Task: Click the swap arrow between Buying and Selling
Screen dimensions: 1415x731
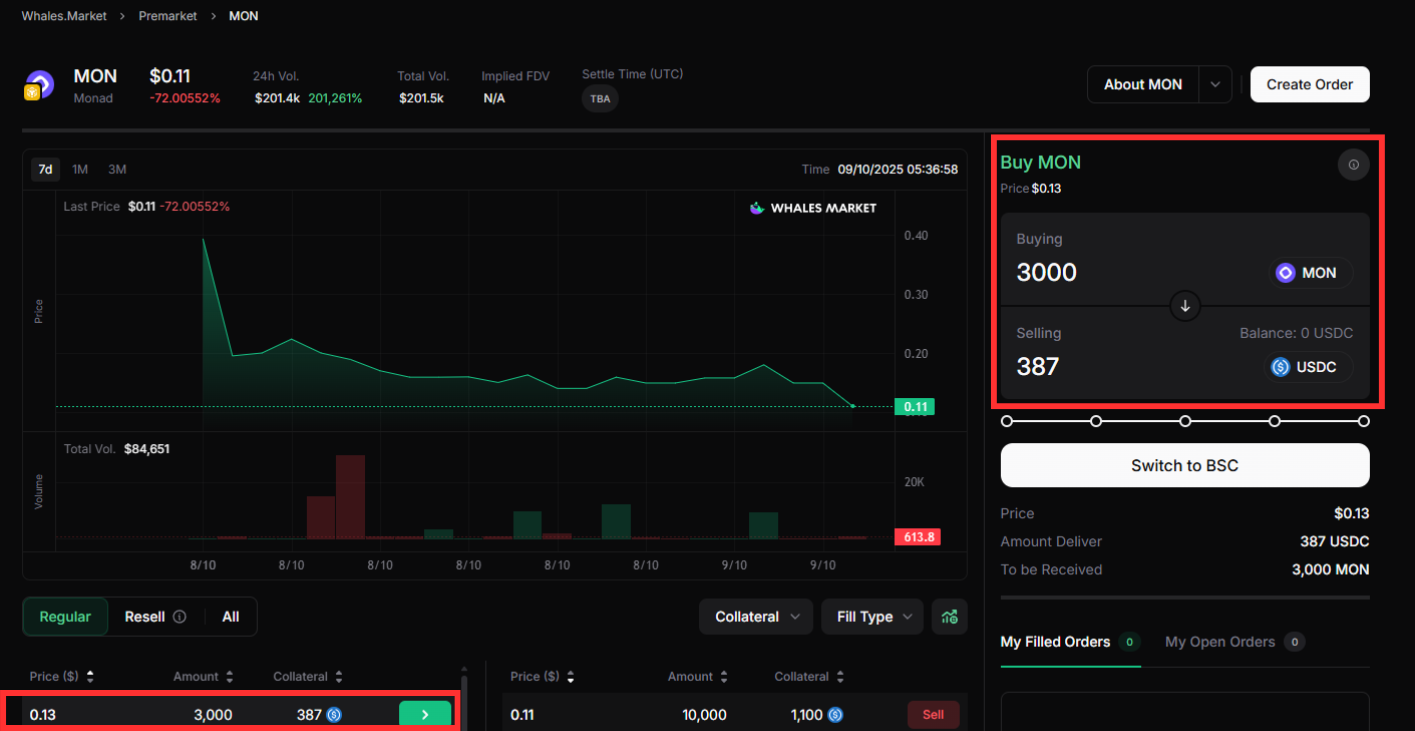Action: point(1185,306)
